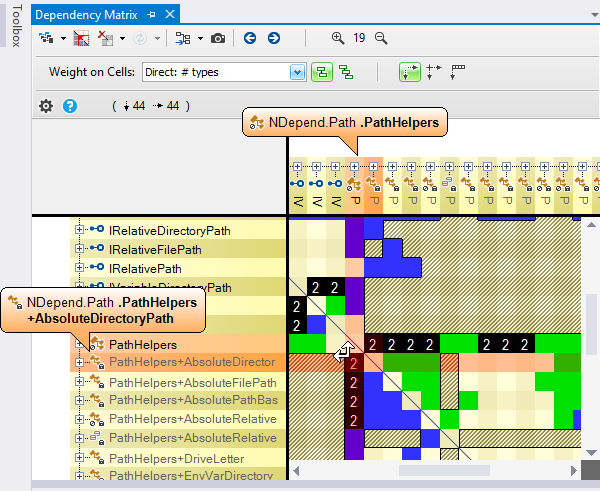
Task: Click class icon of PathHelpers+DriveLetter row
Action: click(x=97, y=457)
